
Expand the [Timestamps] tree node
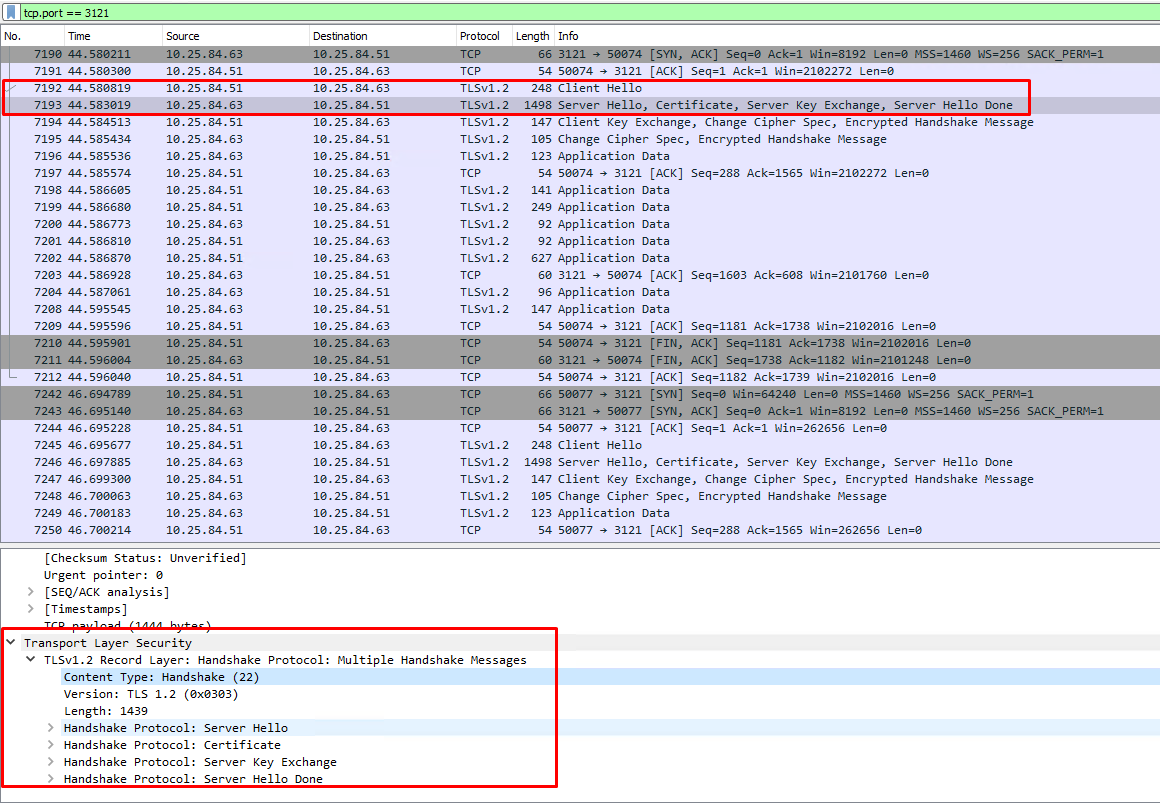point(31,609)
